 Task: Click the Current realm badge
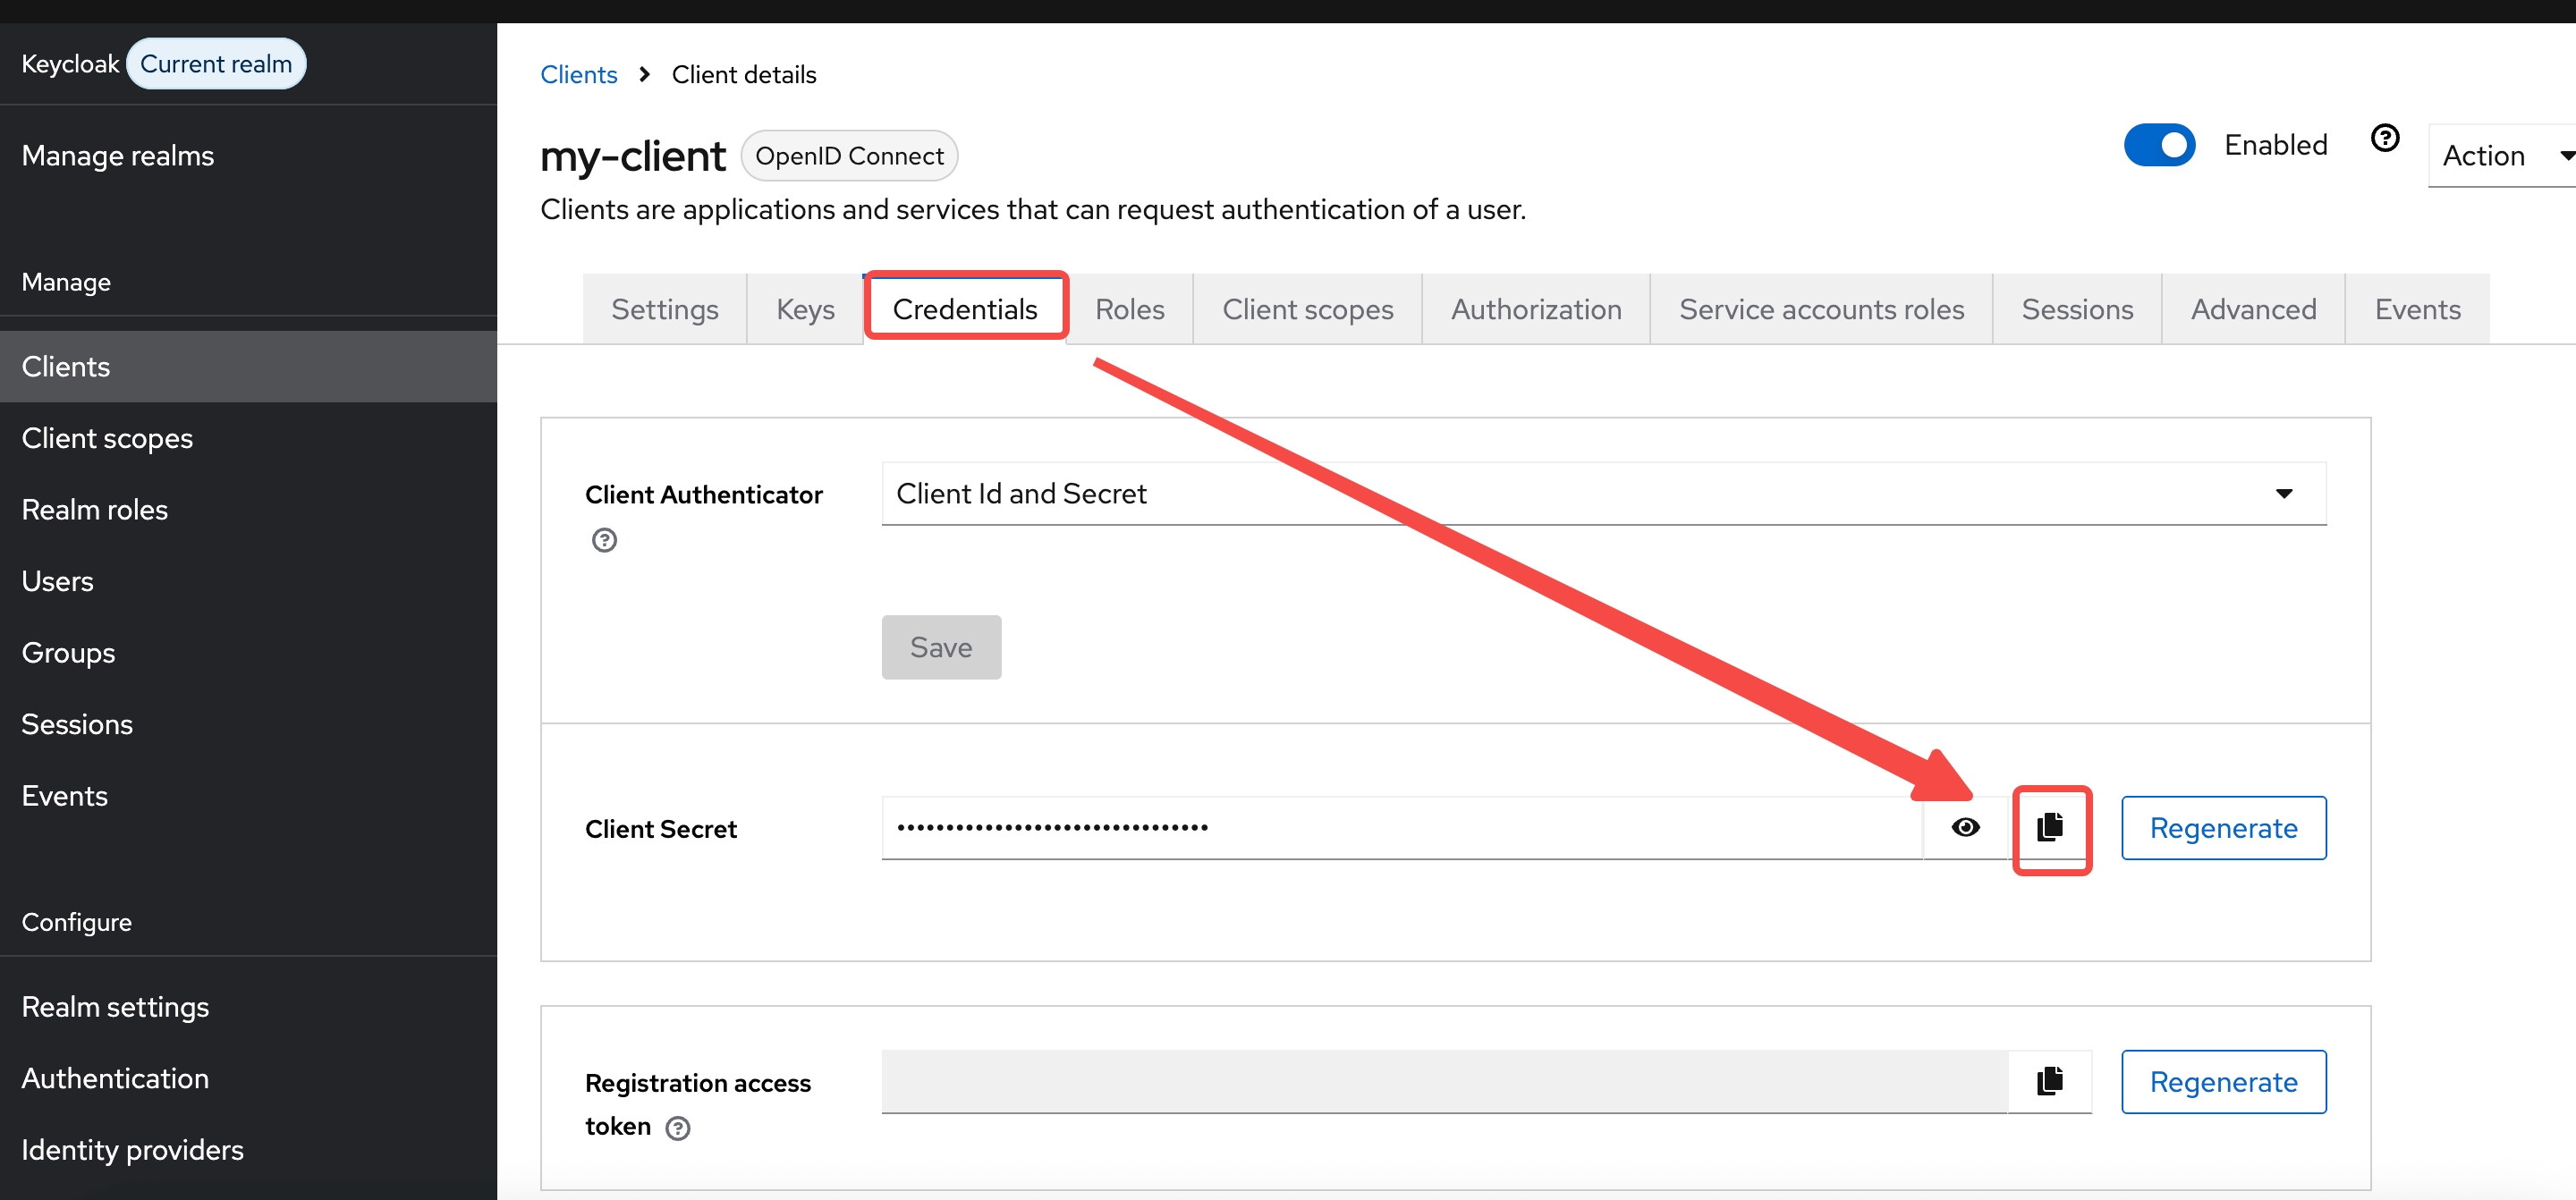pos(216,64)
